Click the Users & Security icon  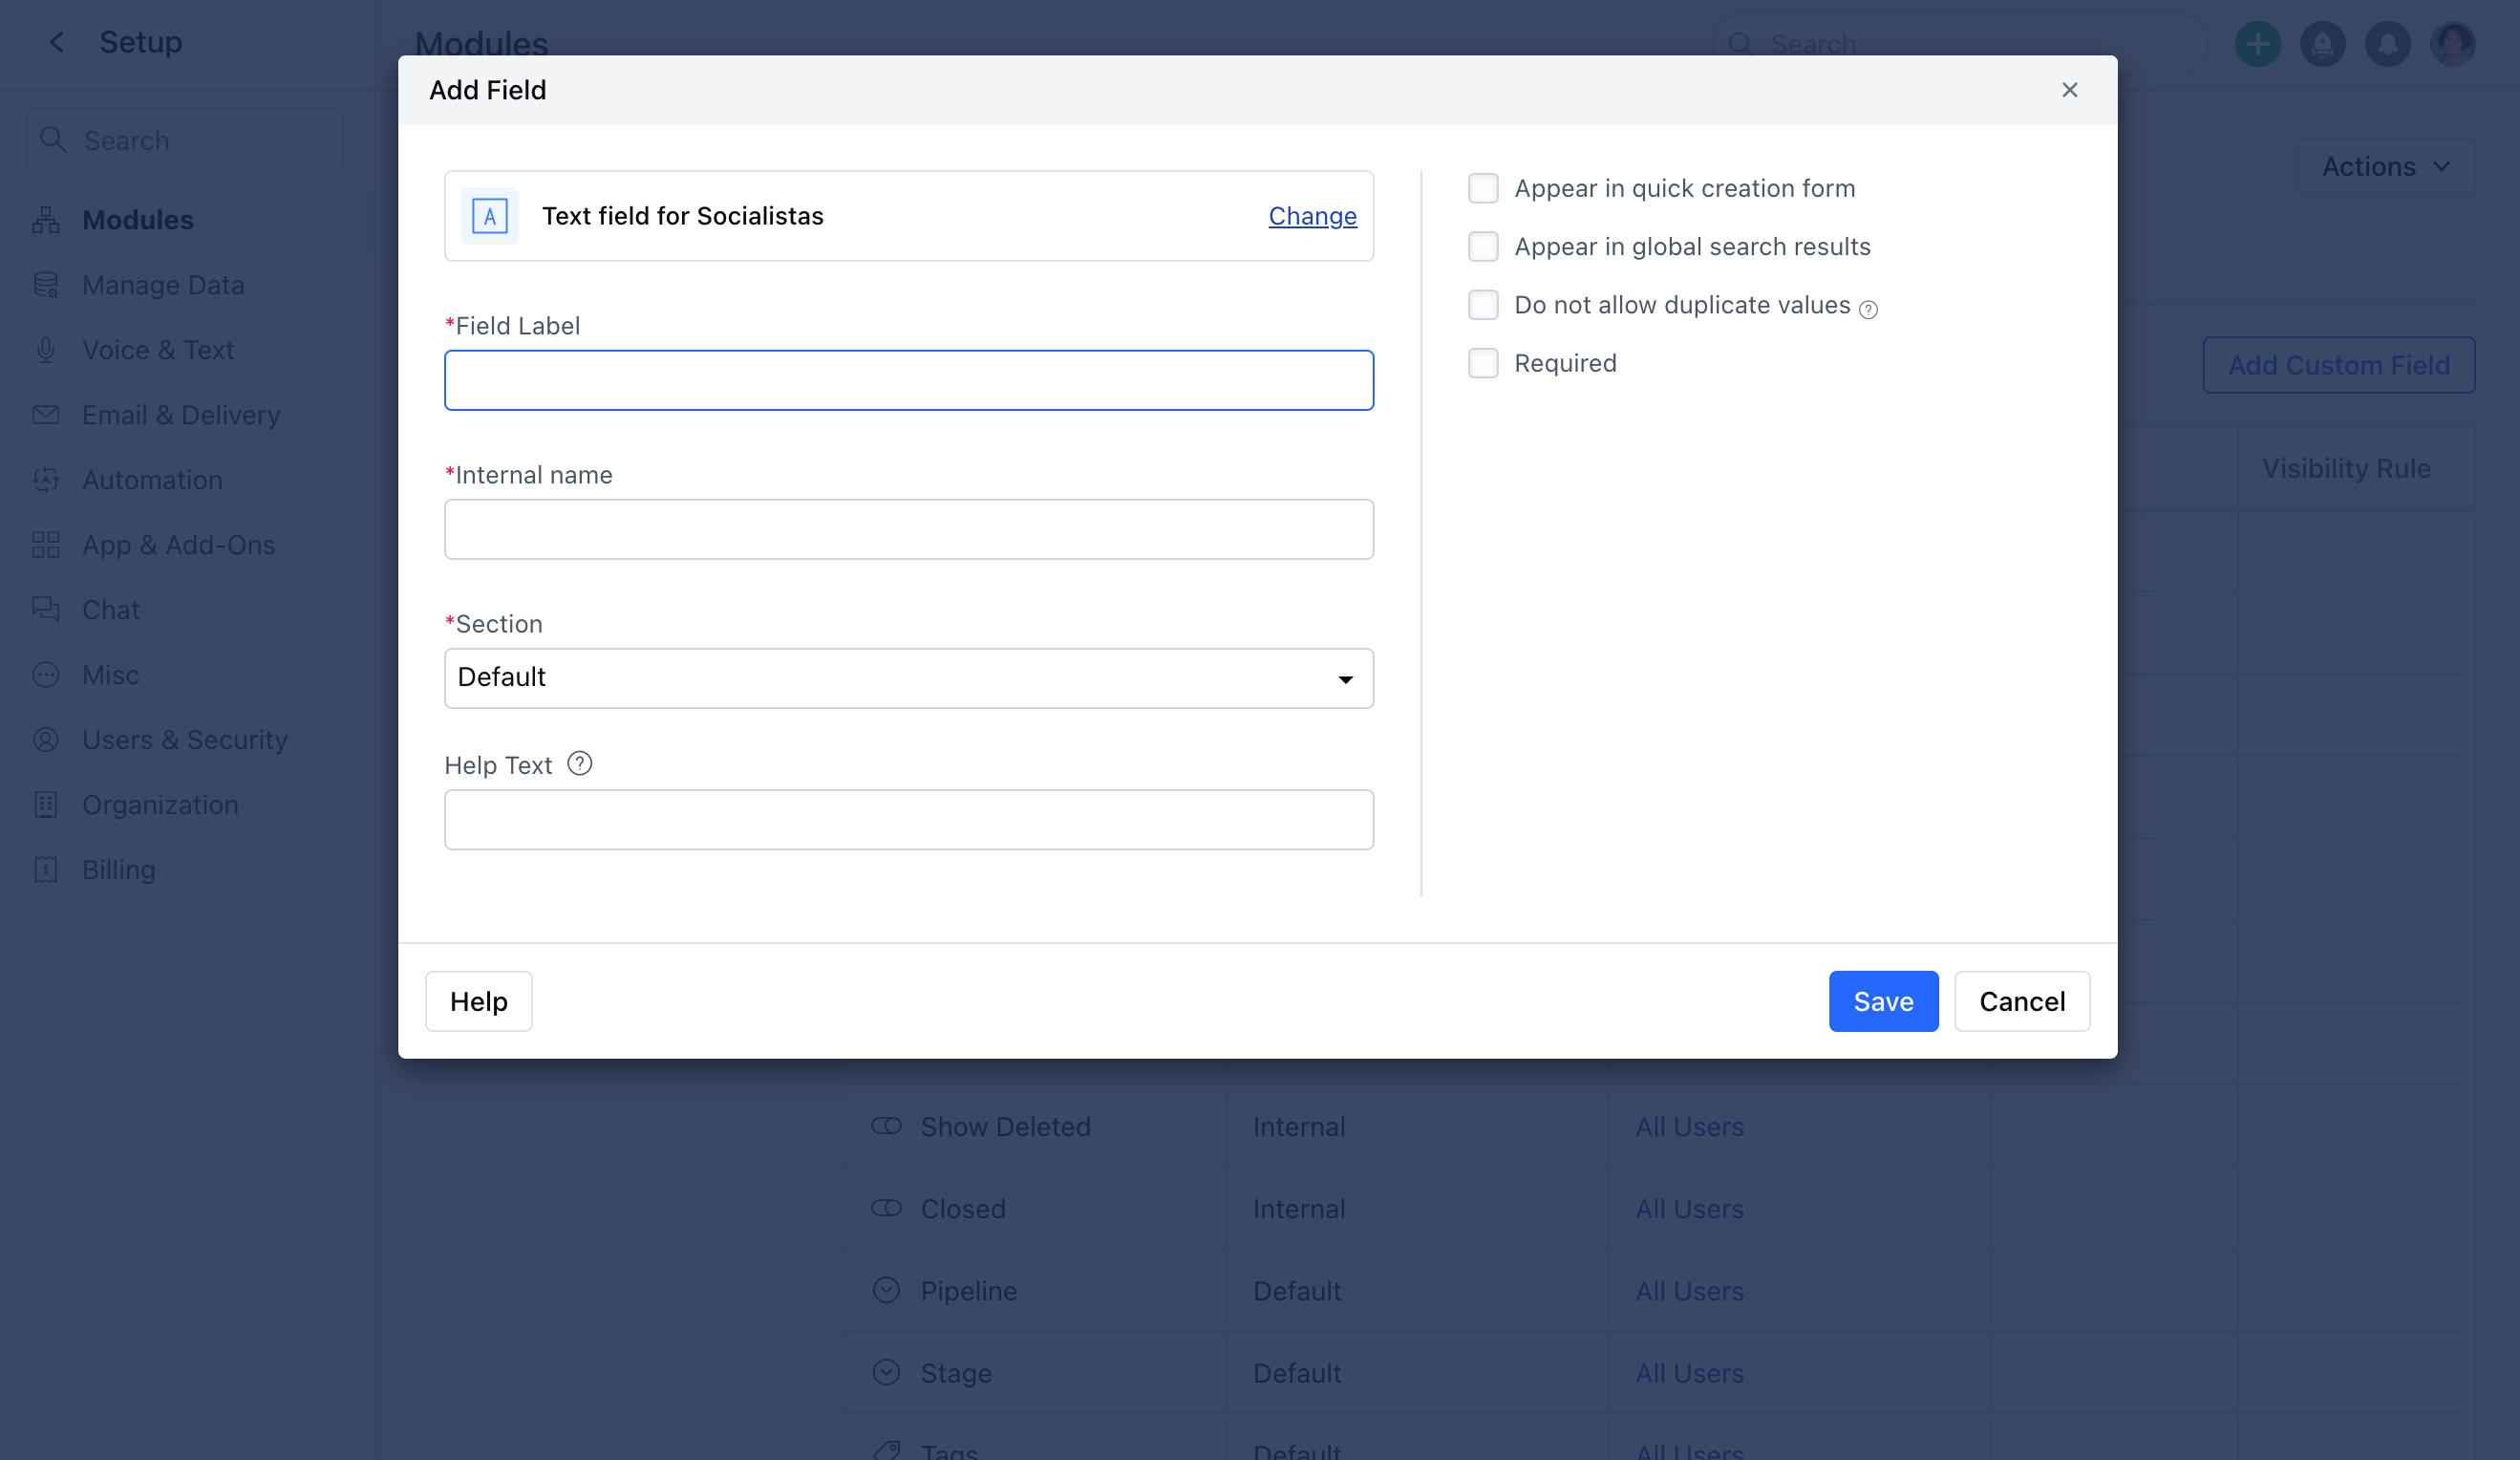click(x=46, y=740)
